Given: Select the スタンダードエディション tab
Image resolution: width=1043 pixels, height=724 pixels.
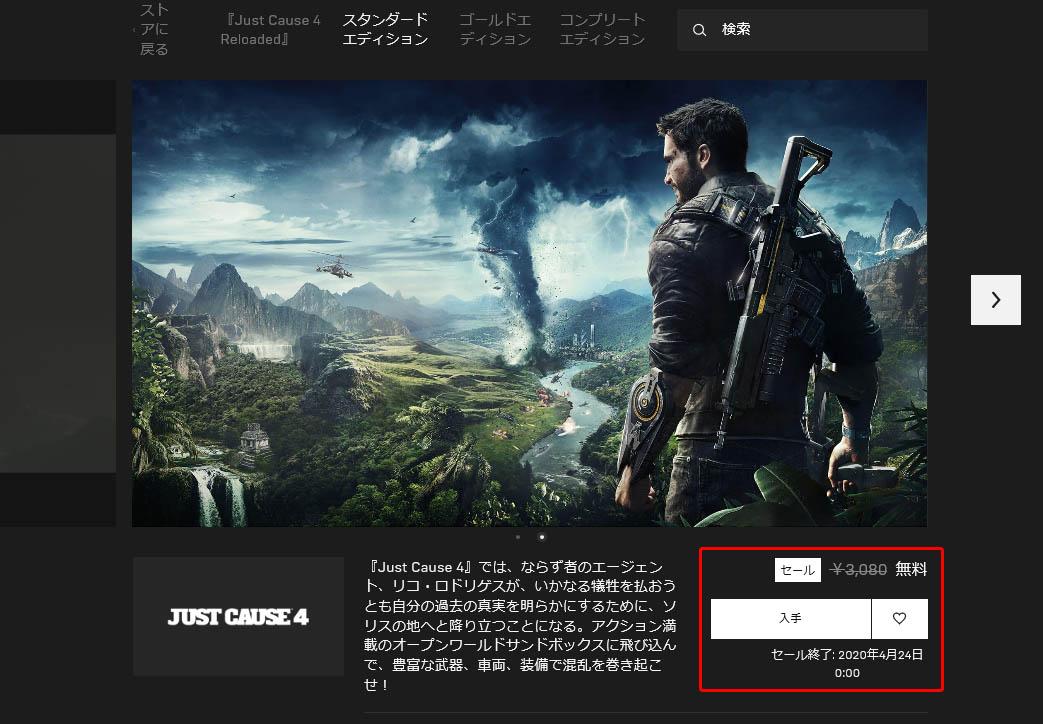Looking at the screenshot, I should coord(385,29).
